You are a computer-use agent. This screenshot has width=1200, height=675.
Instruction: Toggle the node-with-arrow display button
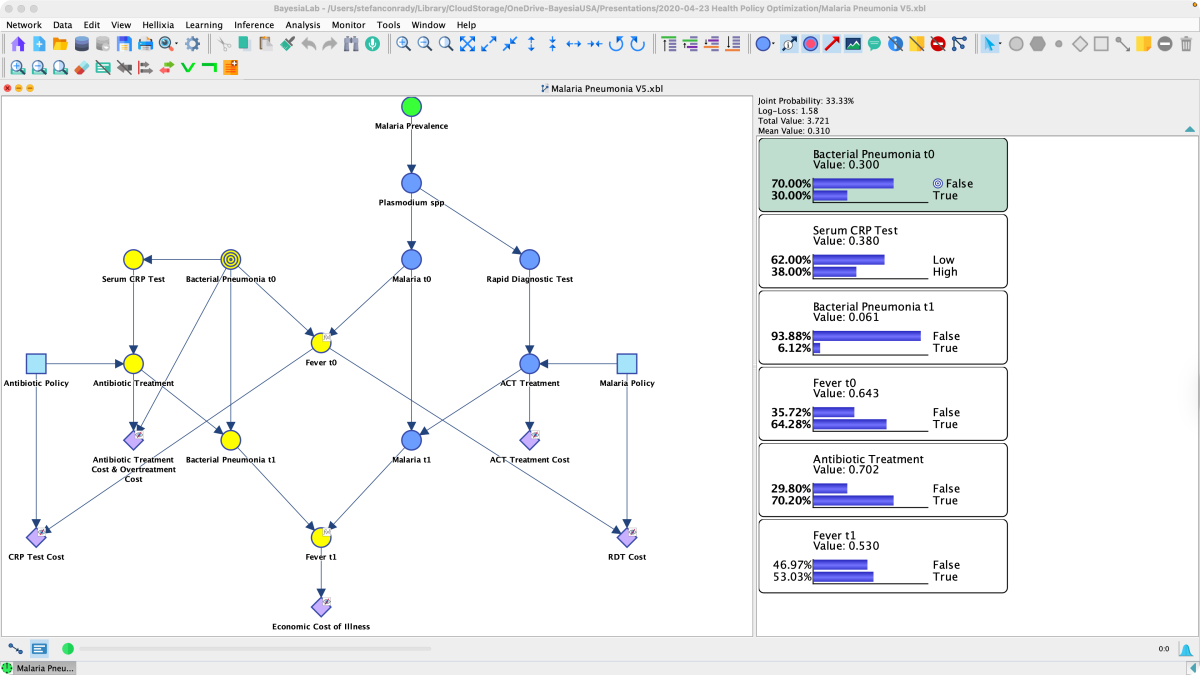click(x=789, y=44)
